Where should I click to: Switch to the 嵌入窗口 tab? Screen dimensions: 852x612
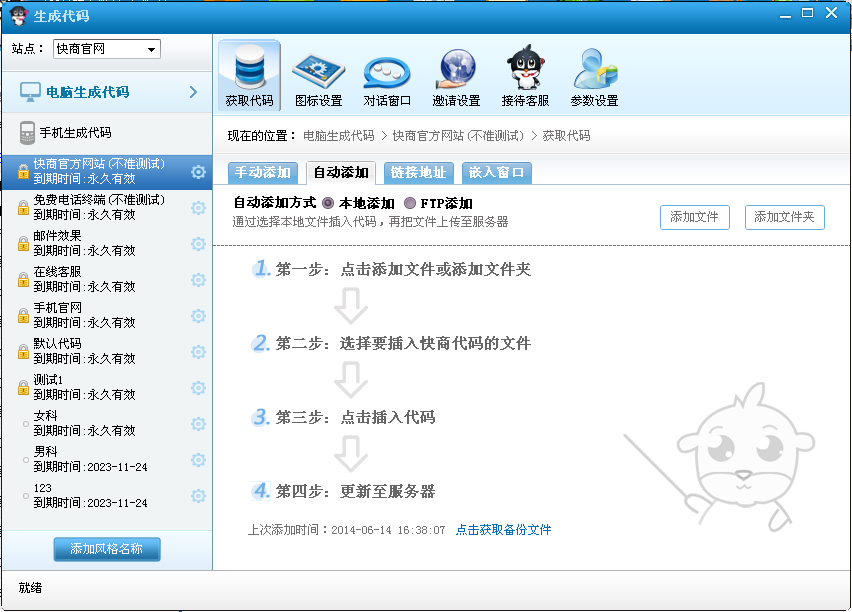point(496,172)
